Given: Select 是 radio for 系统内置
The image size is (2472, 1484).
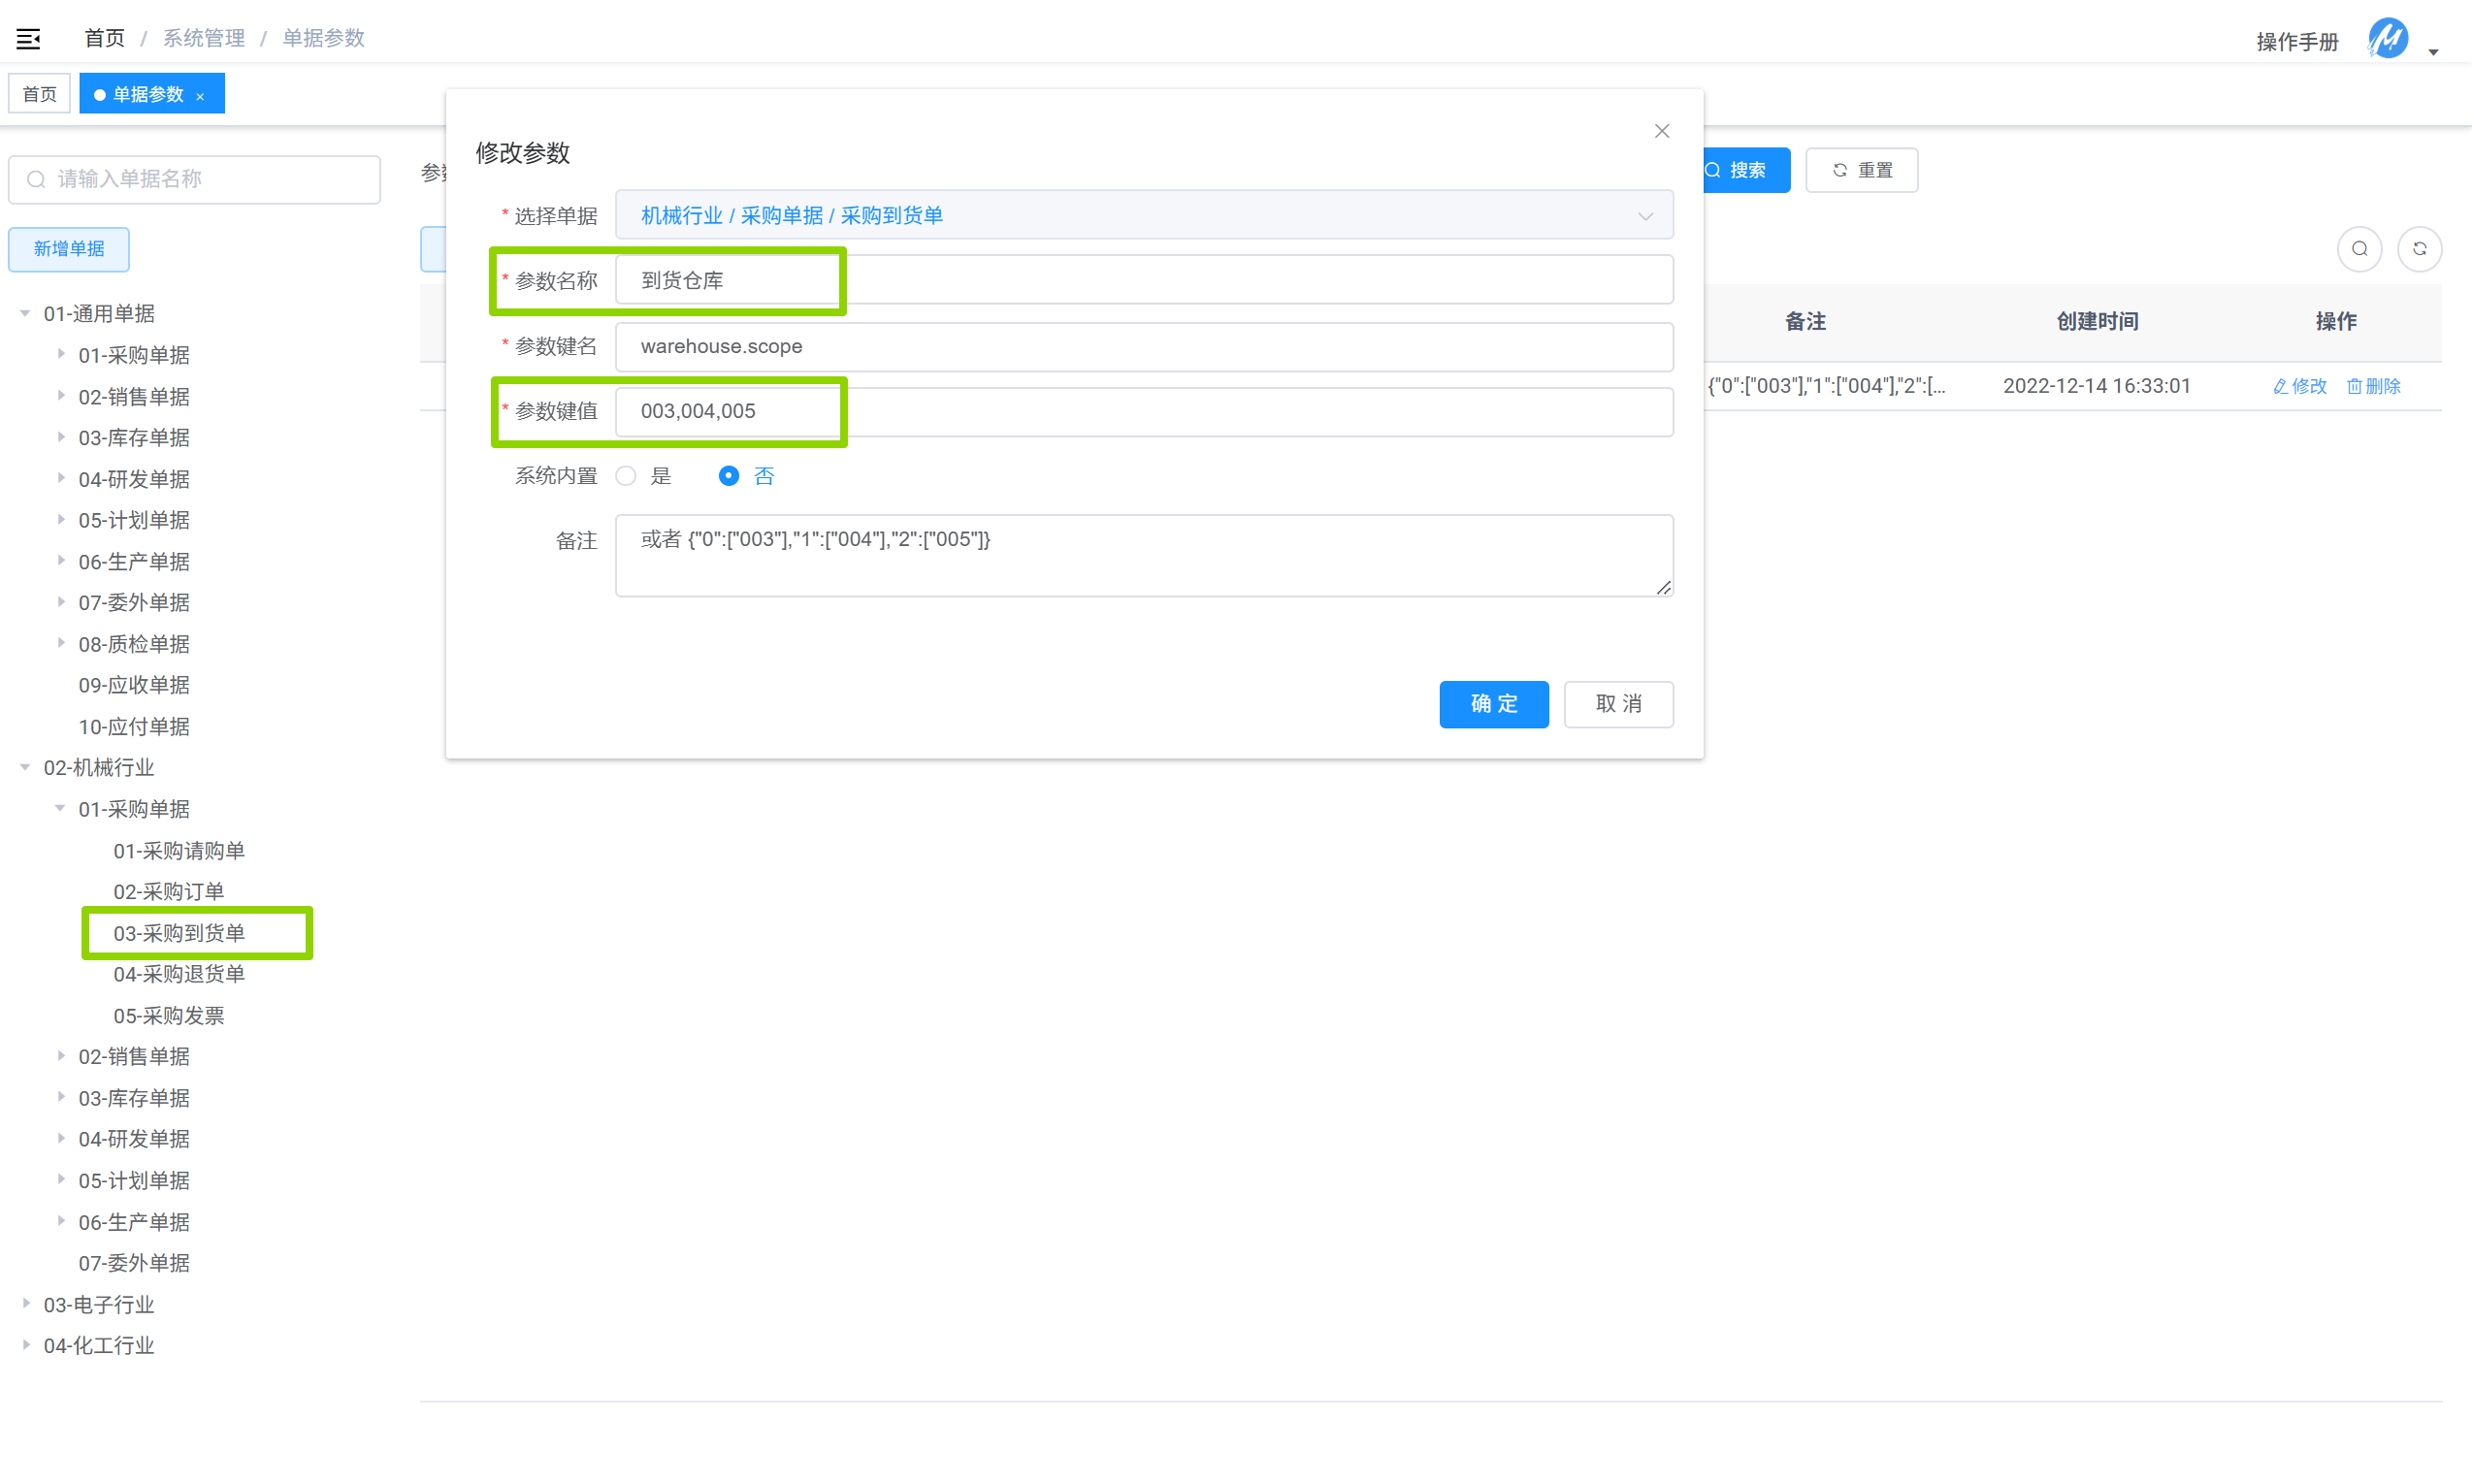Looking at the screenshot, I should (626, 476).
